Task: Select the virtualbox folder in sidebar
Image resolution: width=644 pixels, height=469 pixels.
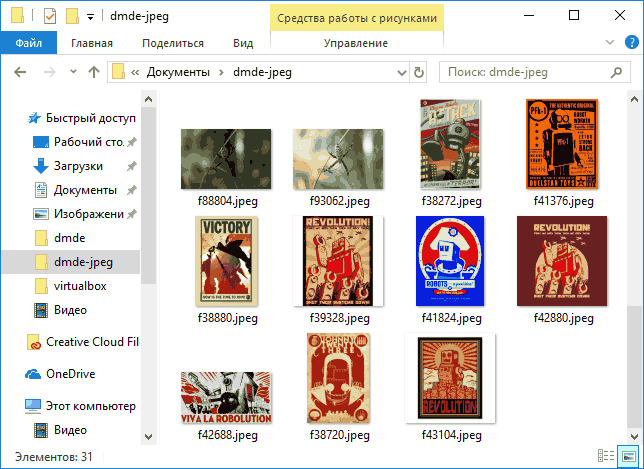Action: point(71,286)
